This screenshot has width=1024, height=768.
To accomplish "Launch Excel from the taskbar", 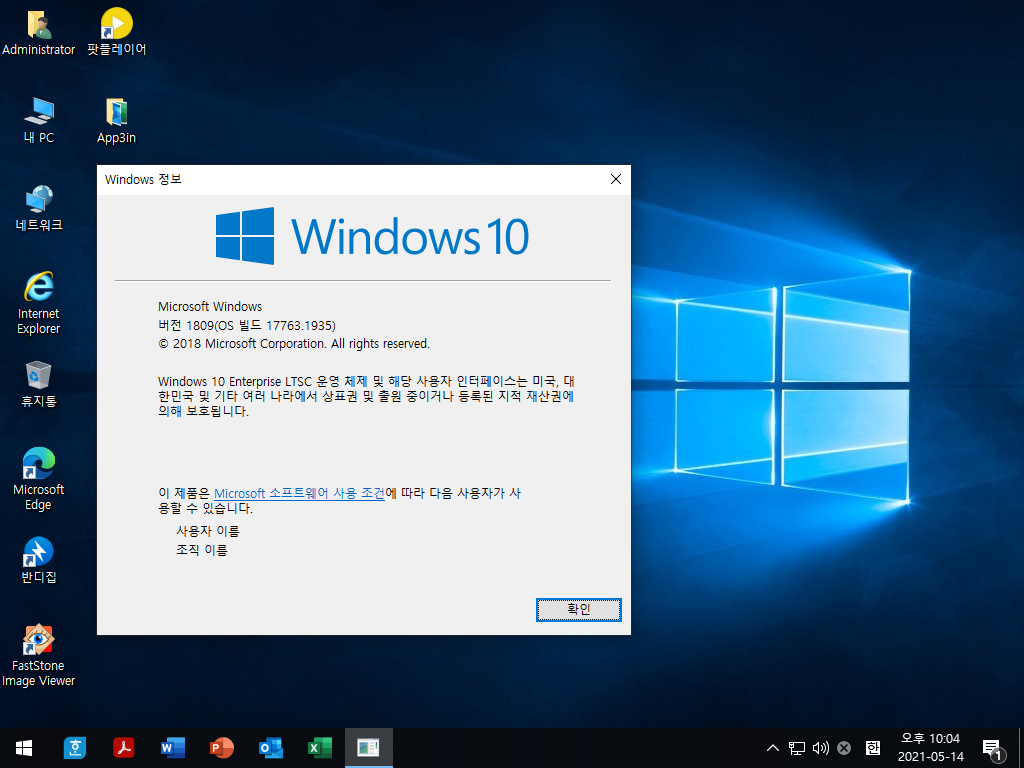I will [319, 748].
